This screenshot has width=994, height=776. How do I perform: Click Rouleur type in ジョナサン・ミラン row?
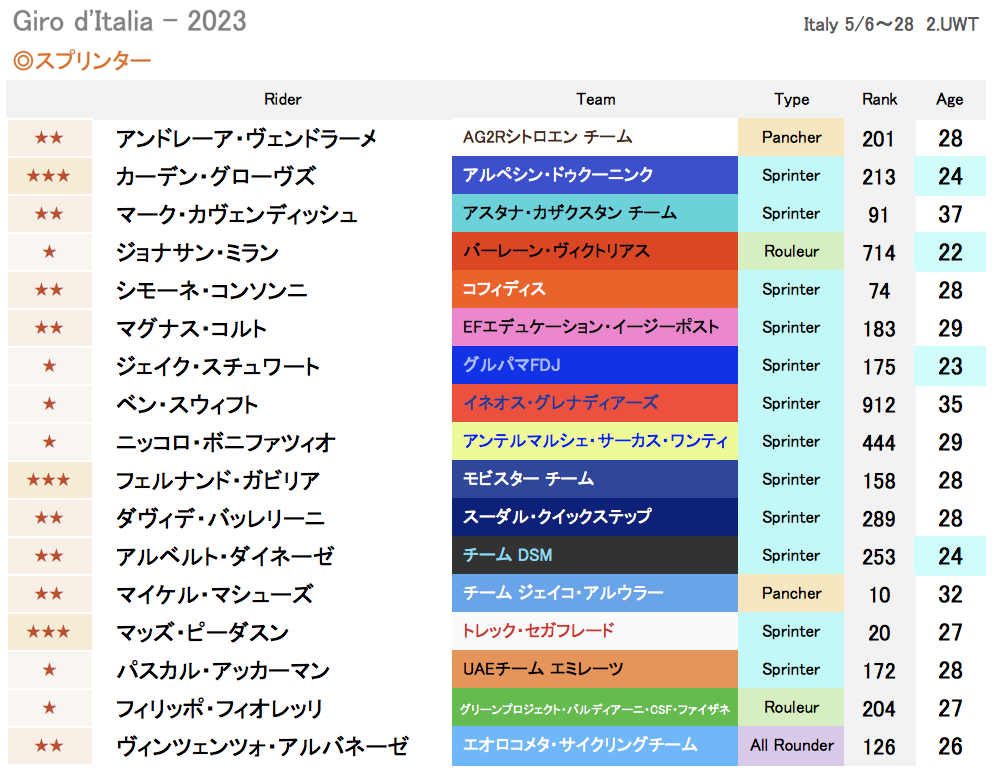pos(791,251)
